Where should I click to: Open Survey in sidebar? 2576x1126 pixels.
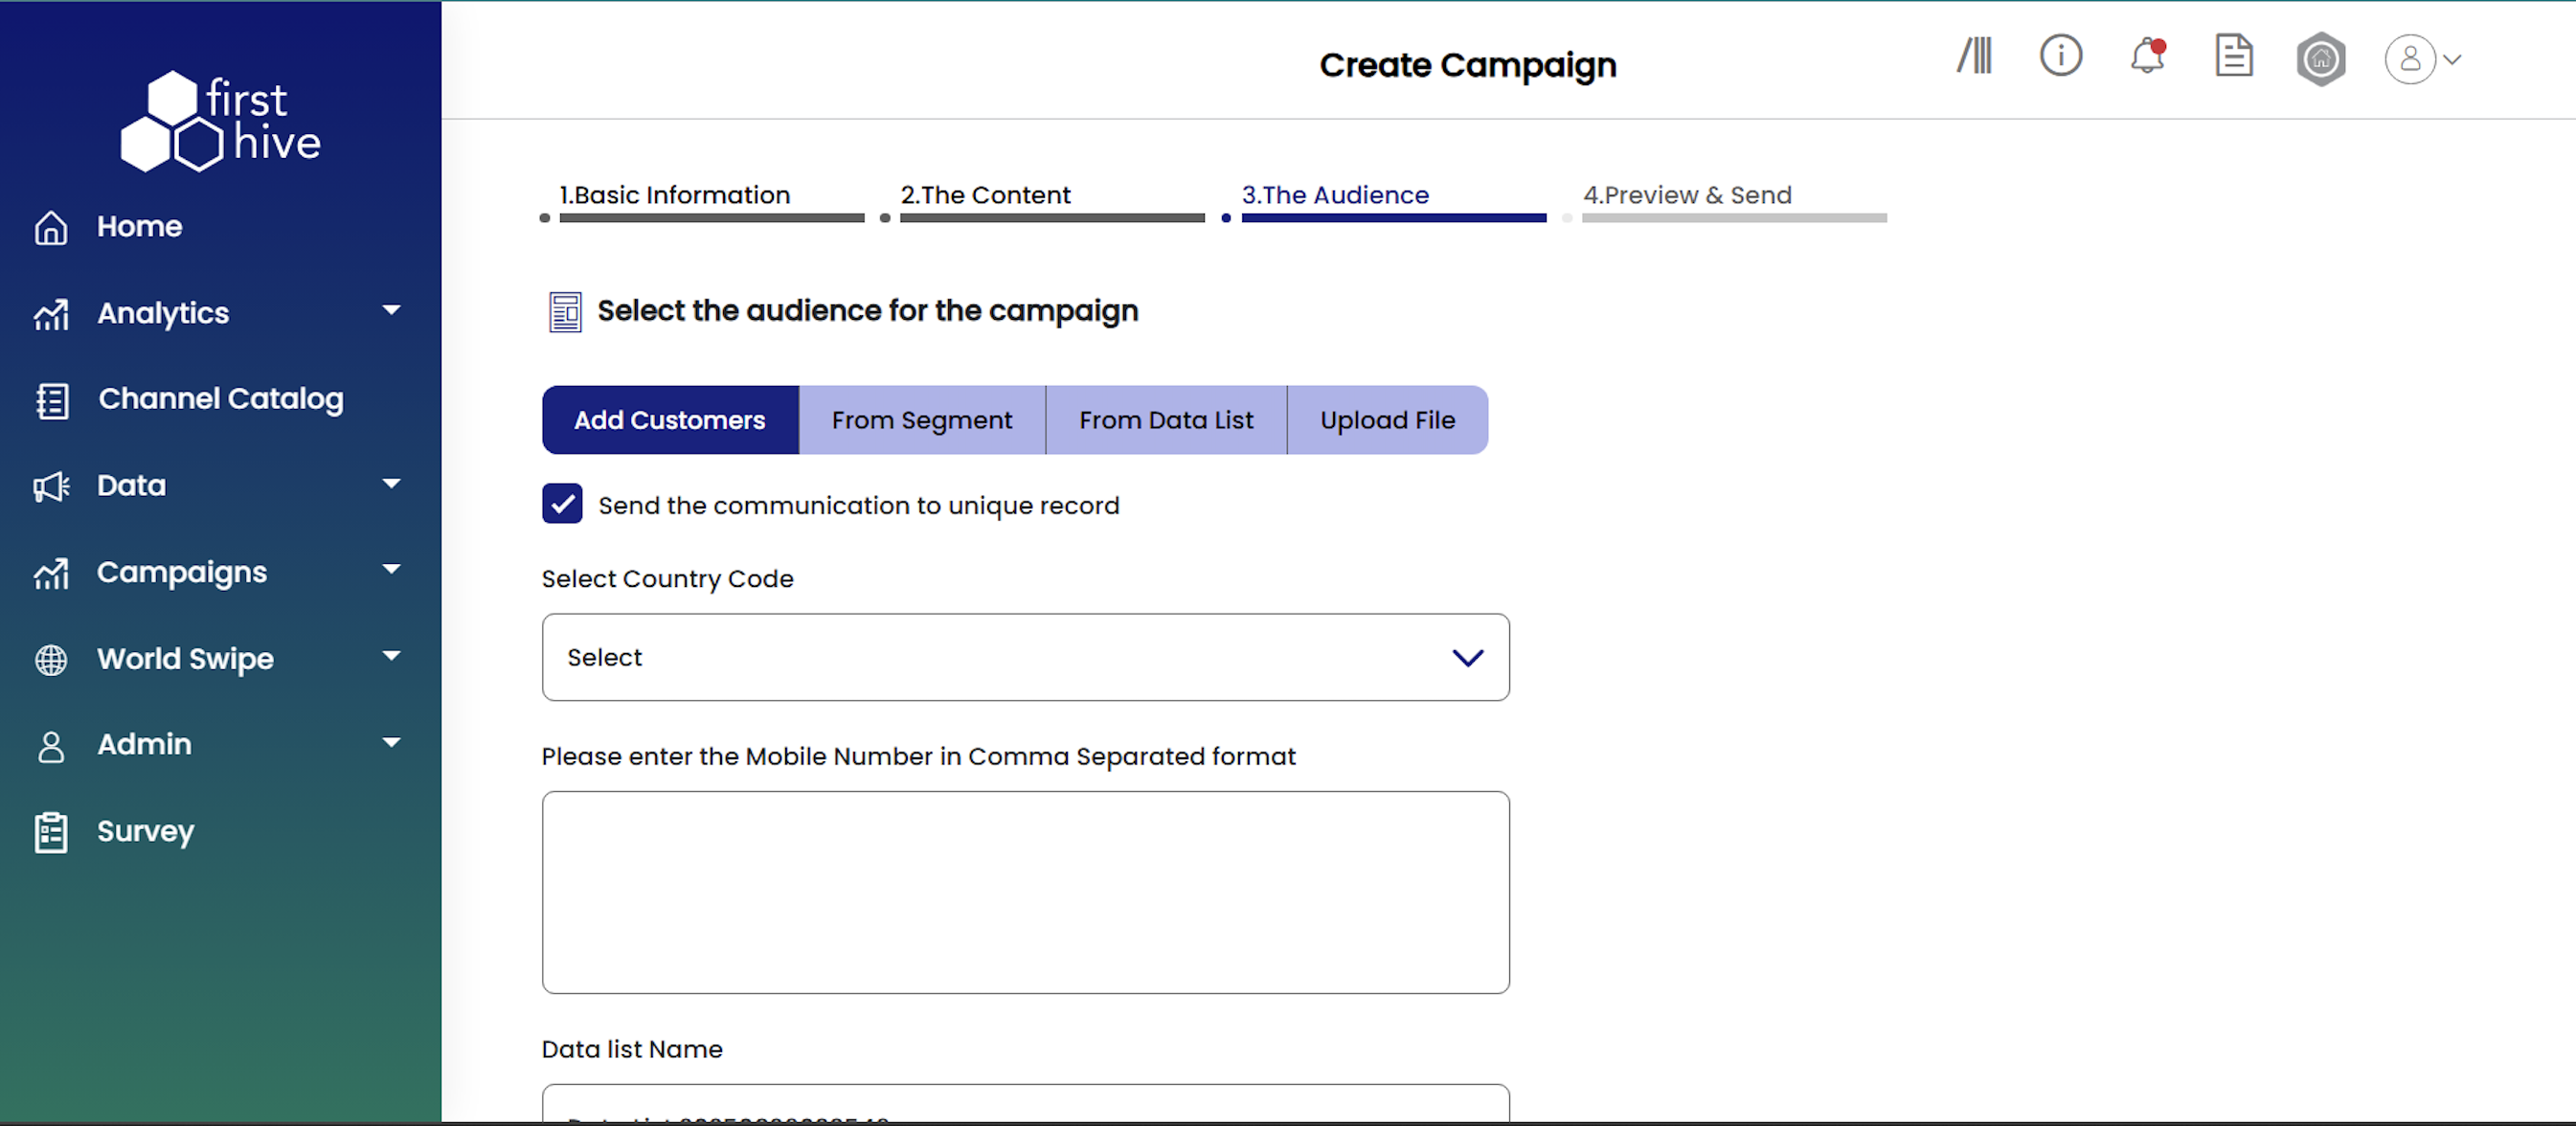146,832
